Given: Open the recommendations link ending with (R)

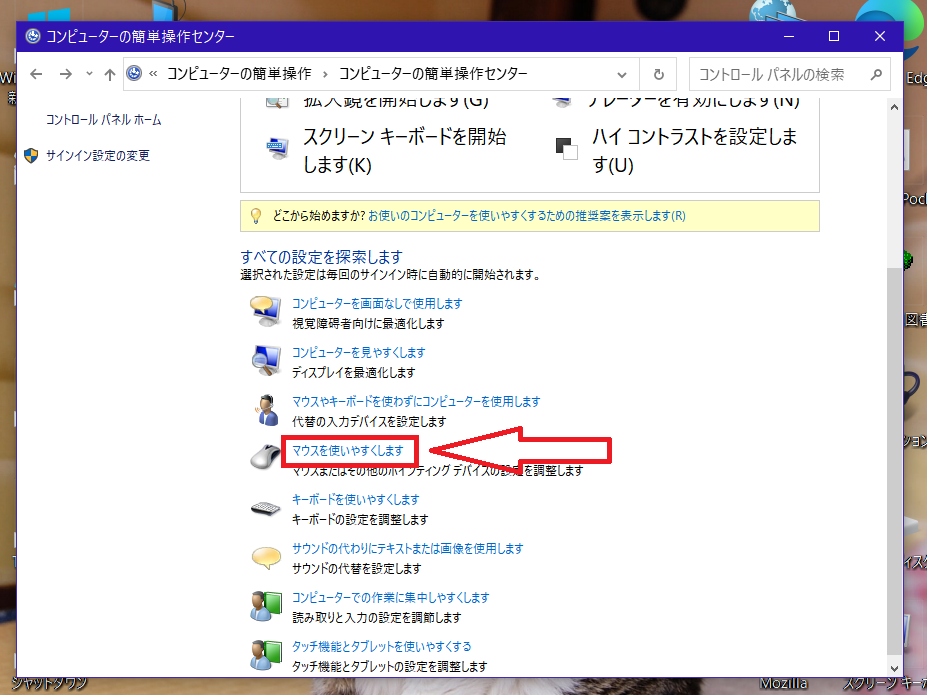Looking at the screenshot, I should point(527,216).
